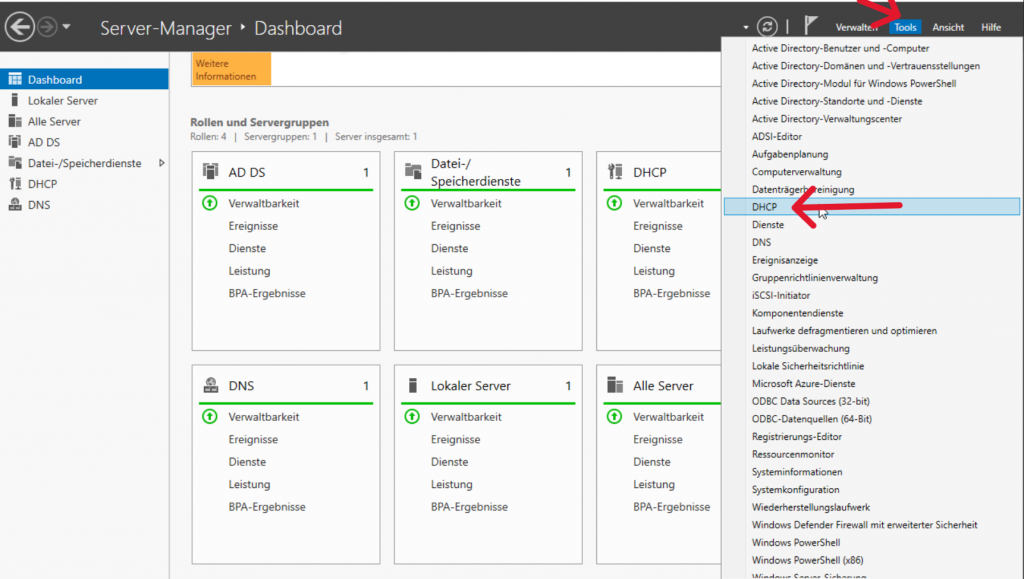Open the navigation history dropdown arrow
The width and height of the screenshot is (1024, 579).
[67, 28]
